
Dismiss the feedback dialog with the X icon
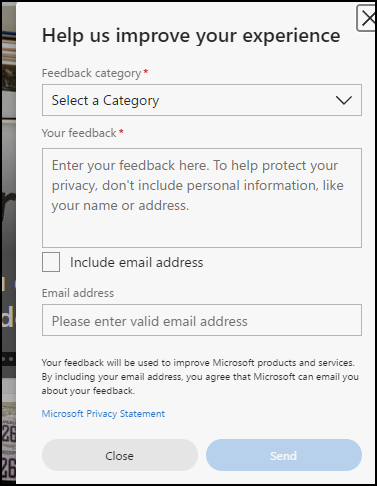(367, 18)
